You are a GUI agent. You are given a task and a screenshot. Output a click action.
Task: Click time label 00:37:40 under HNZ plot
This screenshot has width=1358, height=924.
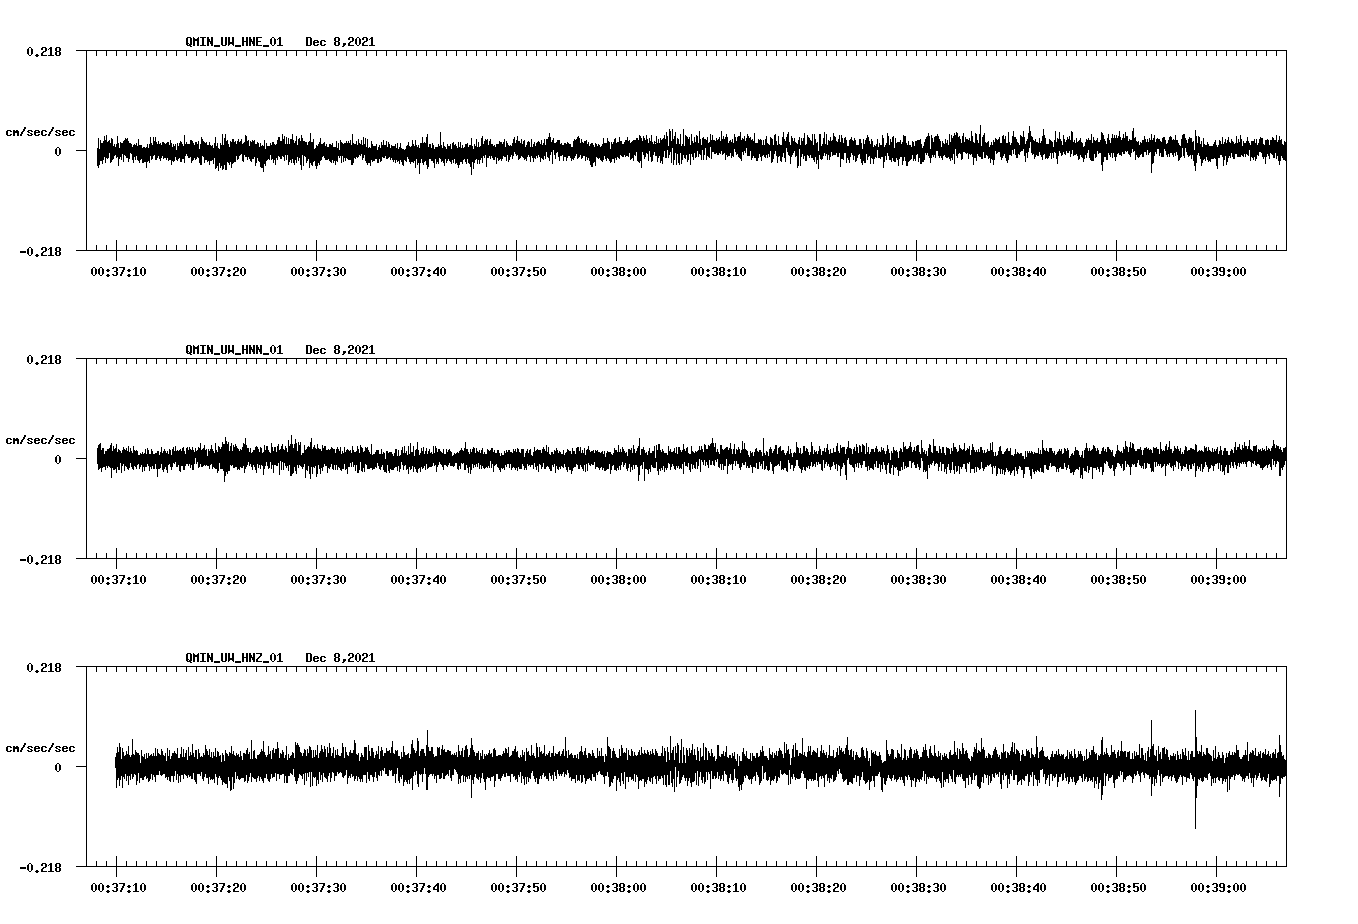[418, 888]
